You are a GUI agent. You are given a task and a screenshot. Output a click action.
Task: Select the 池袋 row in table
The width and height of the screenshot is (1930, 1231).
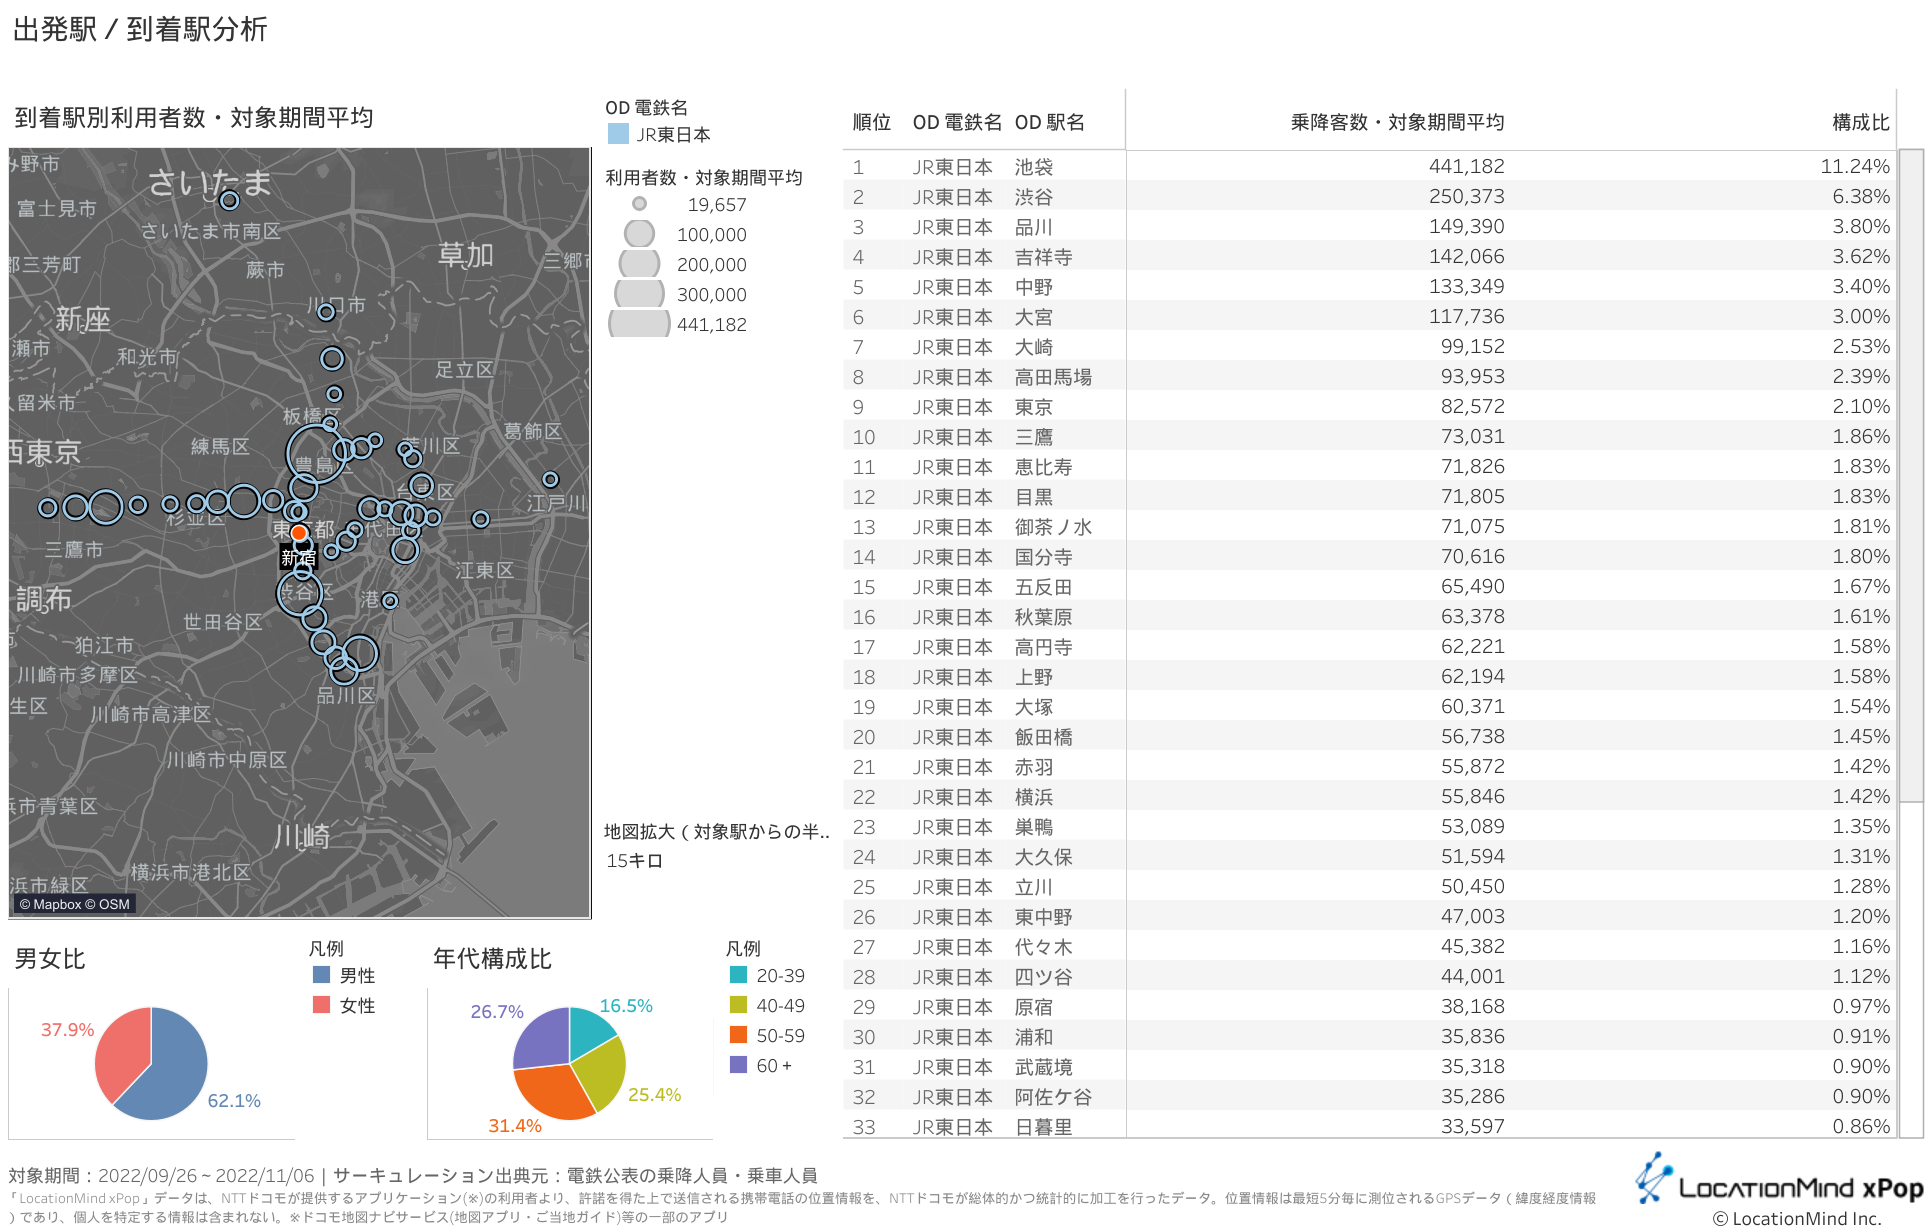(x=1034, y=167)
